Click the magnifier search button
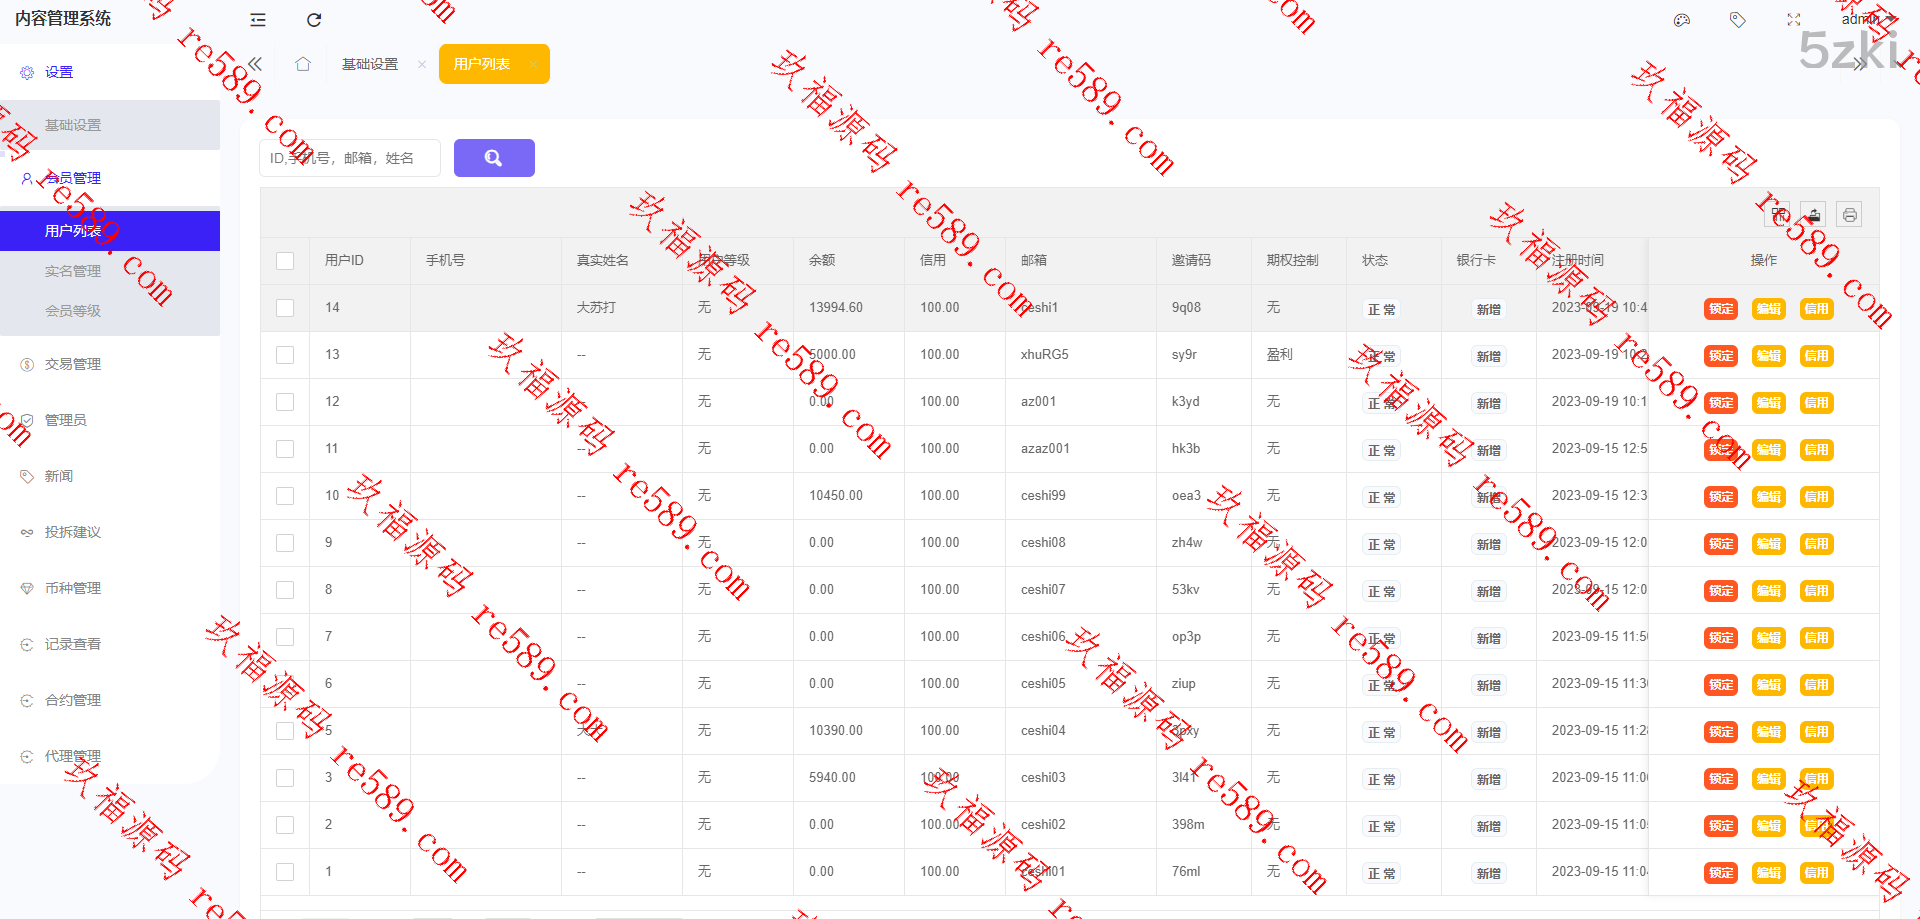Image resolution: width=1920 pixels, height=919 pixels. pos(494,158)
